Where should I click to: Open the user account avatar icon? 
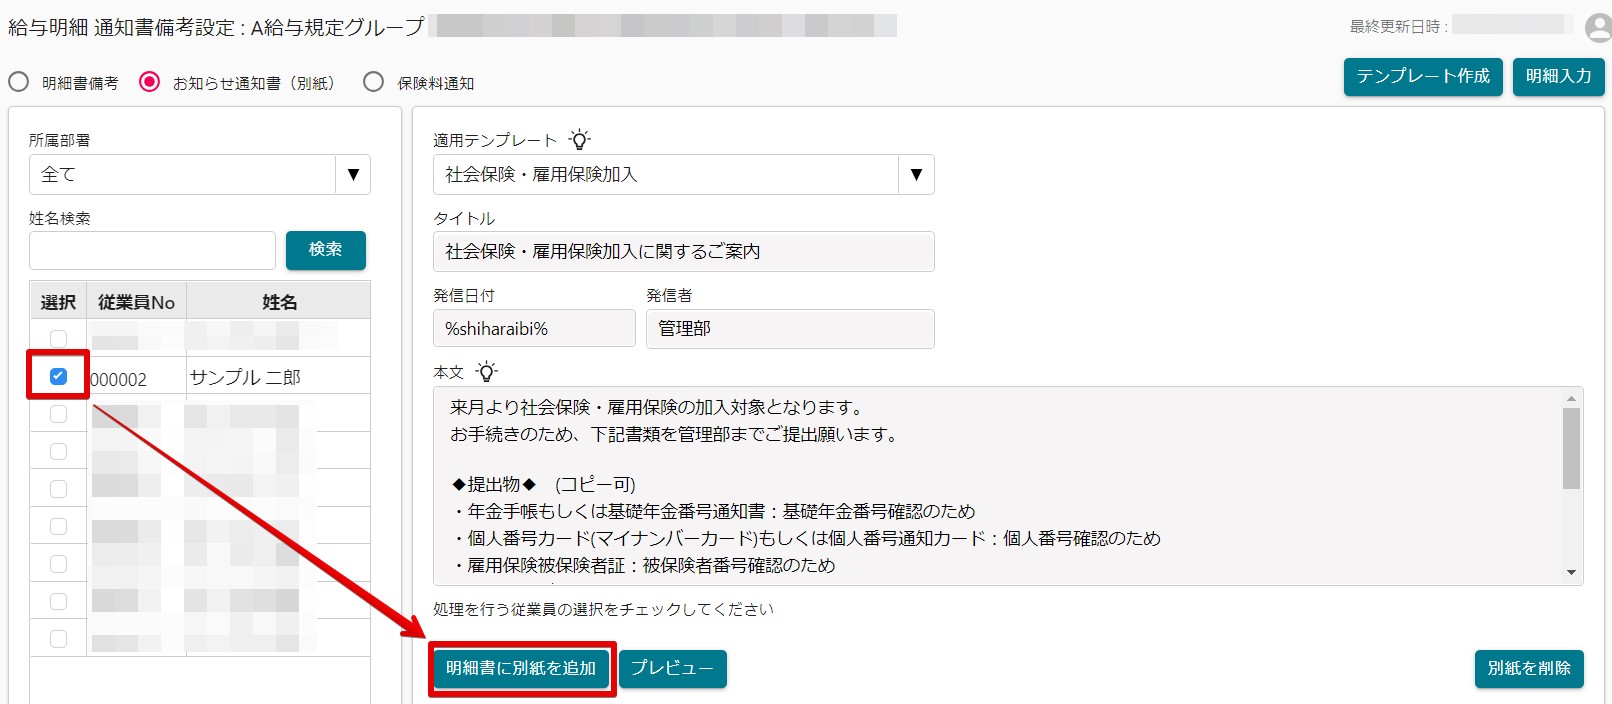(1599, 27)
